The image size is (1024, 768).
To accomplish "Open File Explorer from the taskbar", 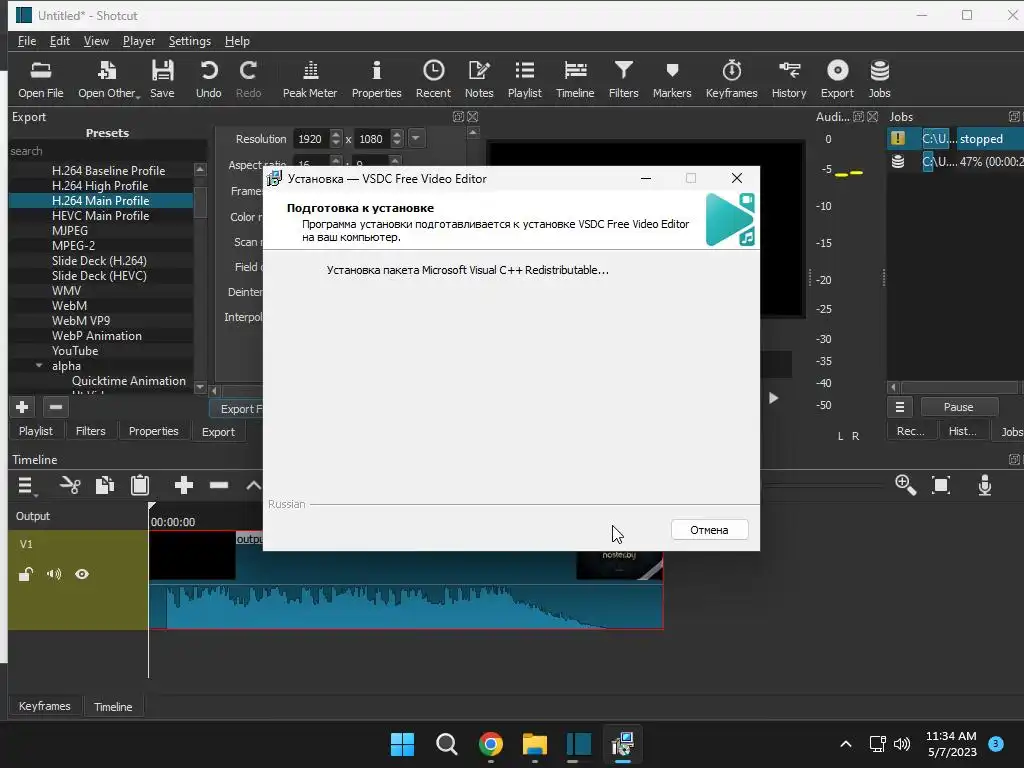I will point(534,744).
